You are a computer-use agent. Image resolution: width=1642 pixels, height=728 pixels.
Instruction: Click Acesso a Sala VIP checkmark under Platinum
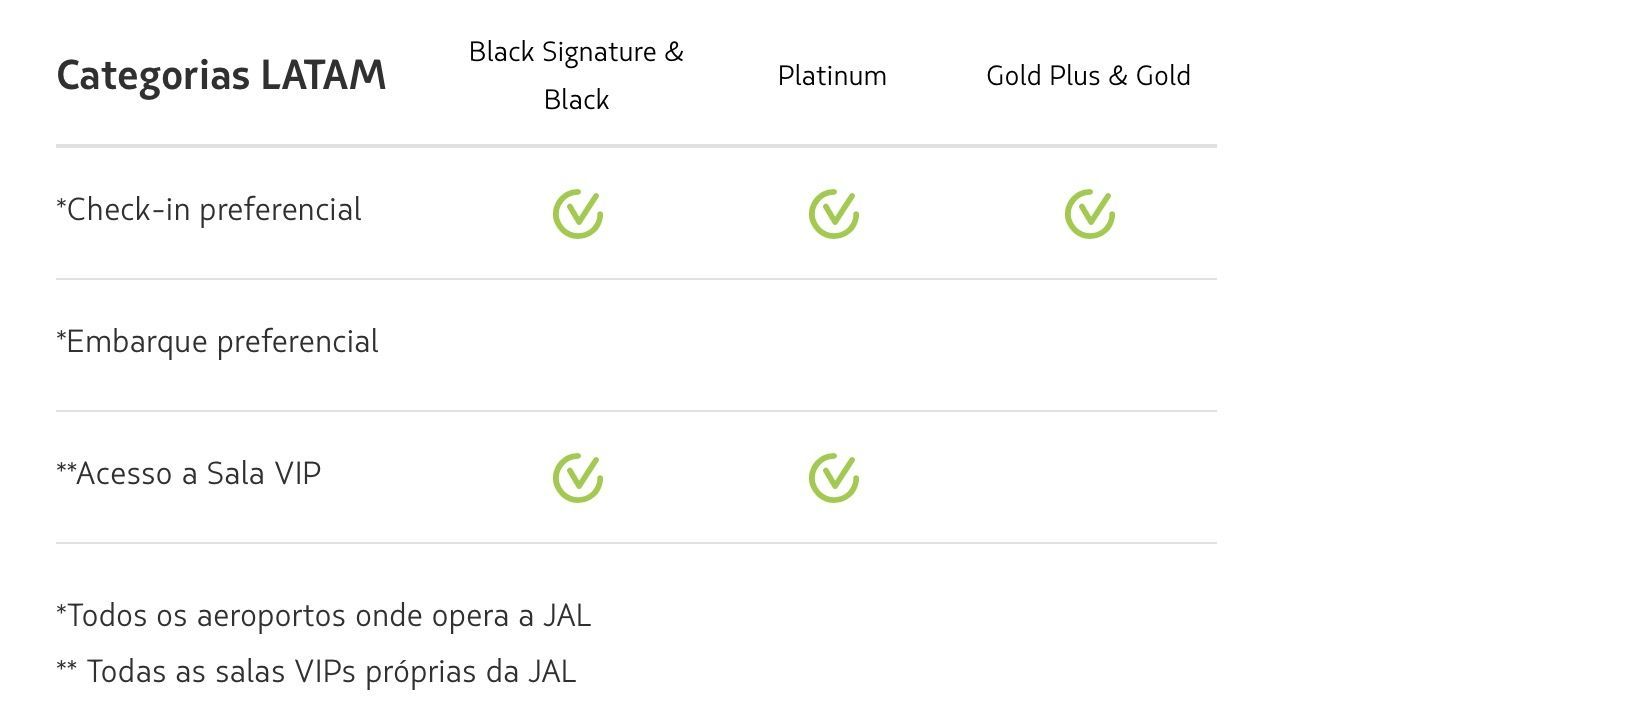pyautogui.click(x=834, y=477)
